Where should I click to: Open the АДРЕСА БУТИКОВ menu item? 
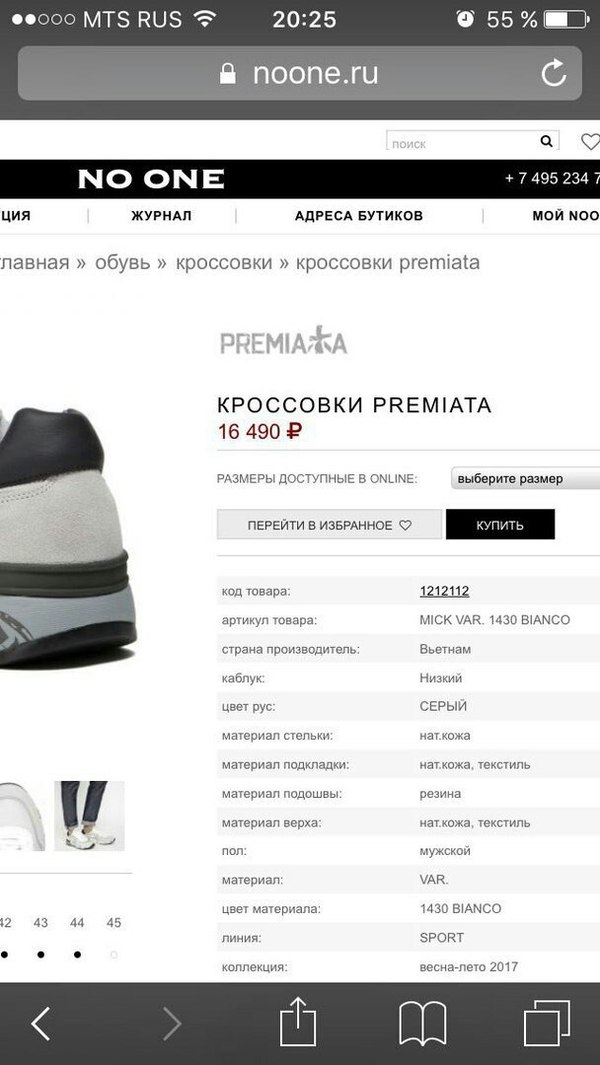coord(359,216)
